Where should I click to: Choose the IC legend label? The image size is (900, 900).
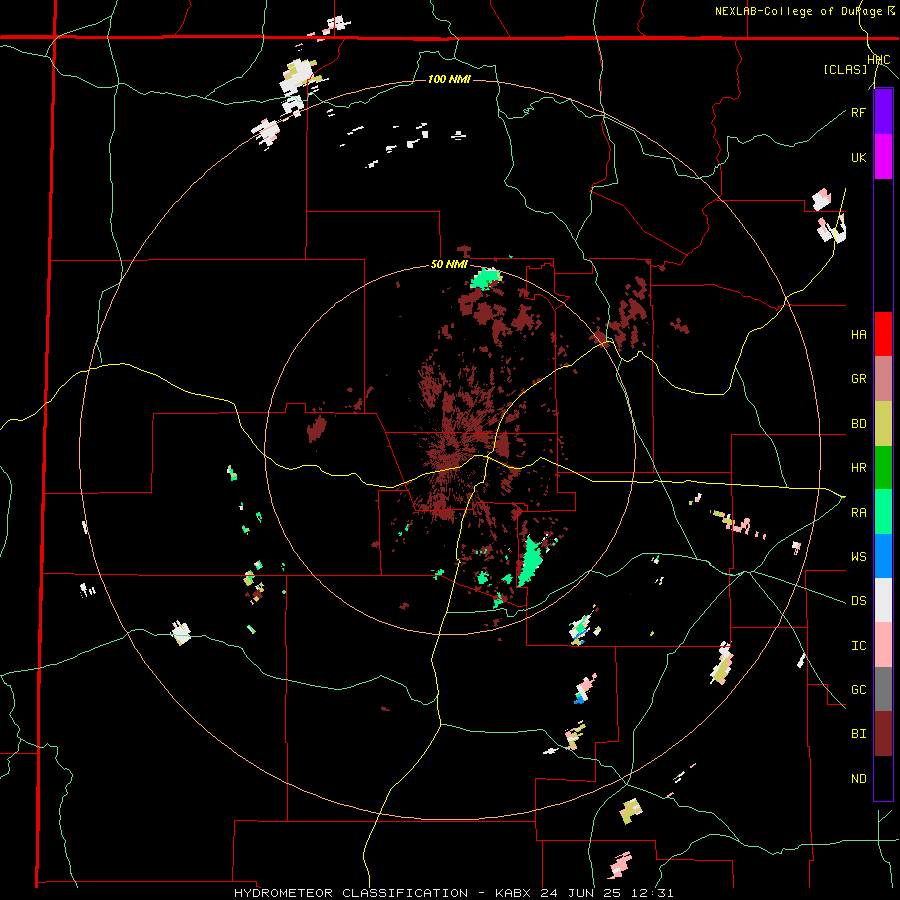pyautogui.click(x=858, y=646)
